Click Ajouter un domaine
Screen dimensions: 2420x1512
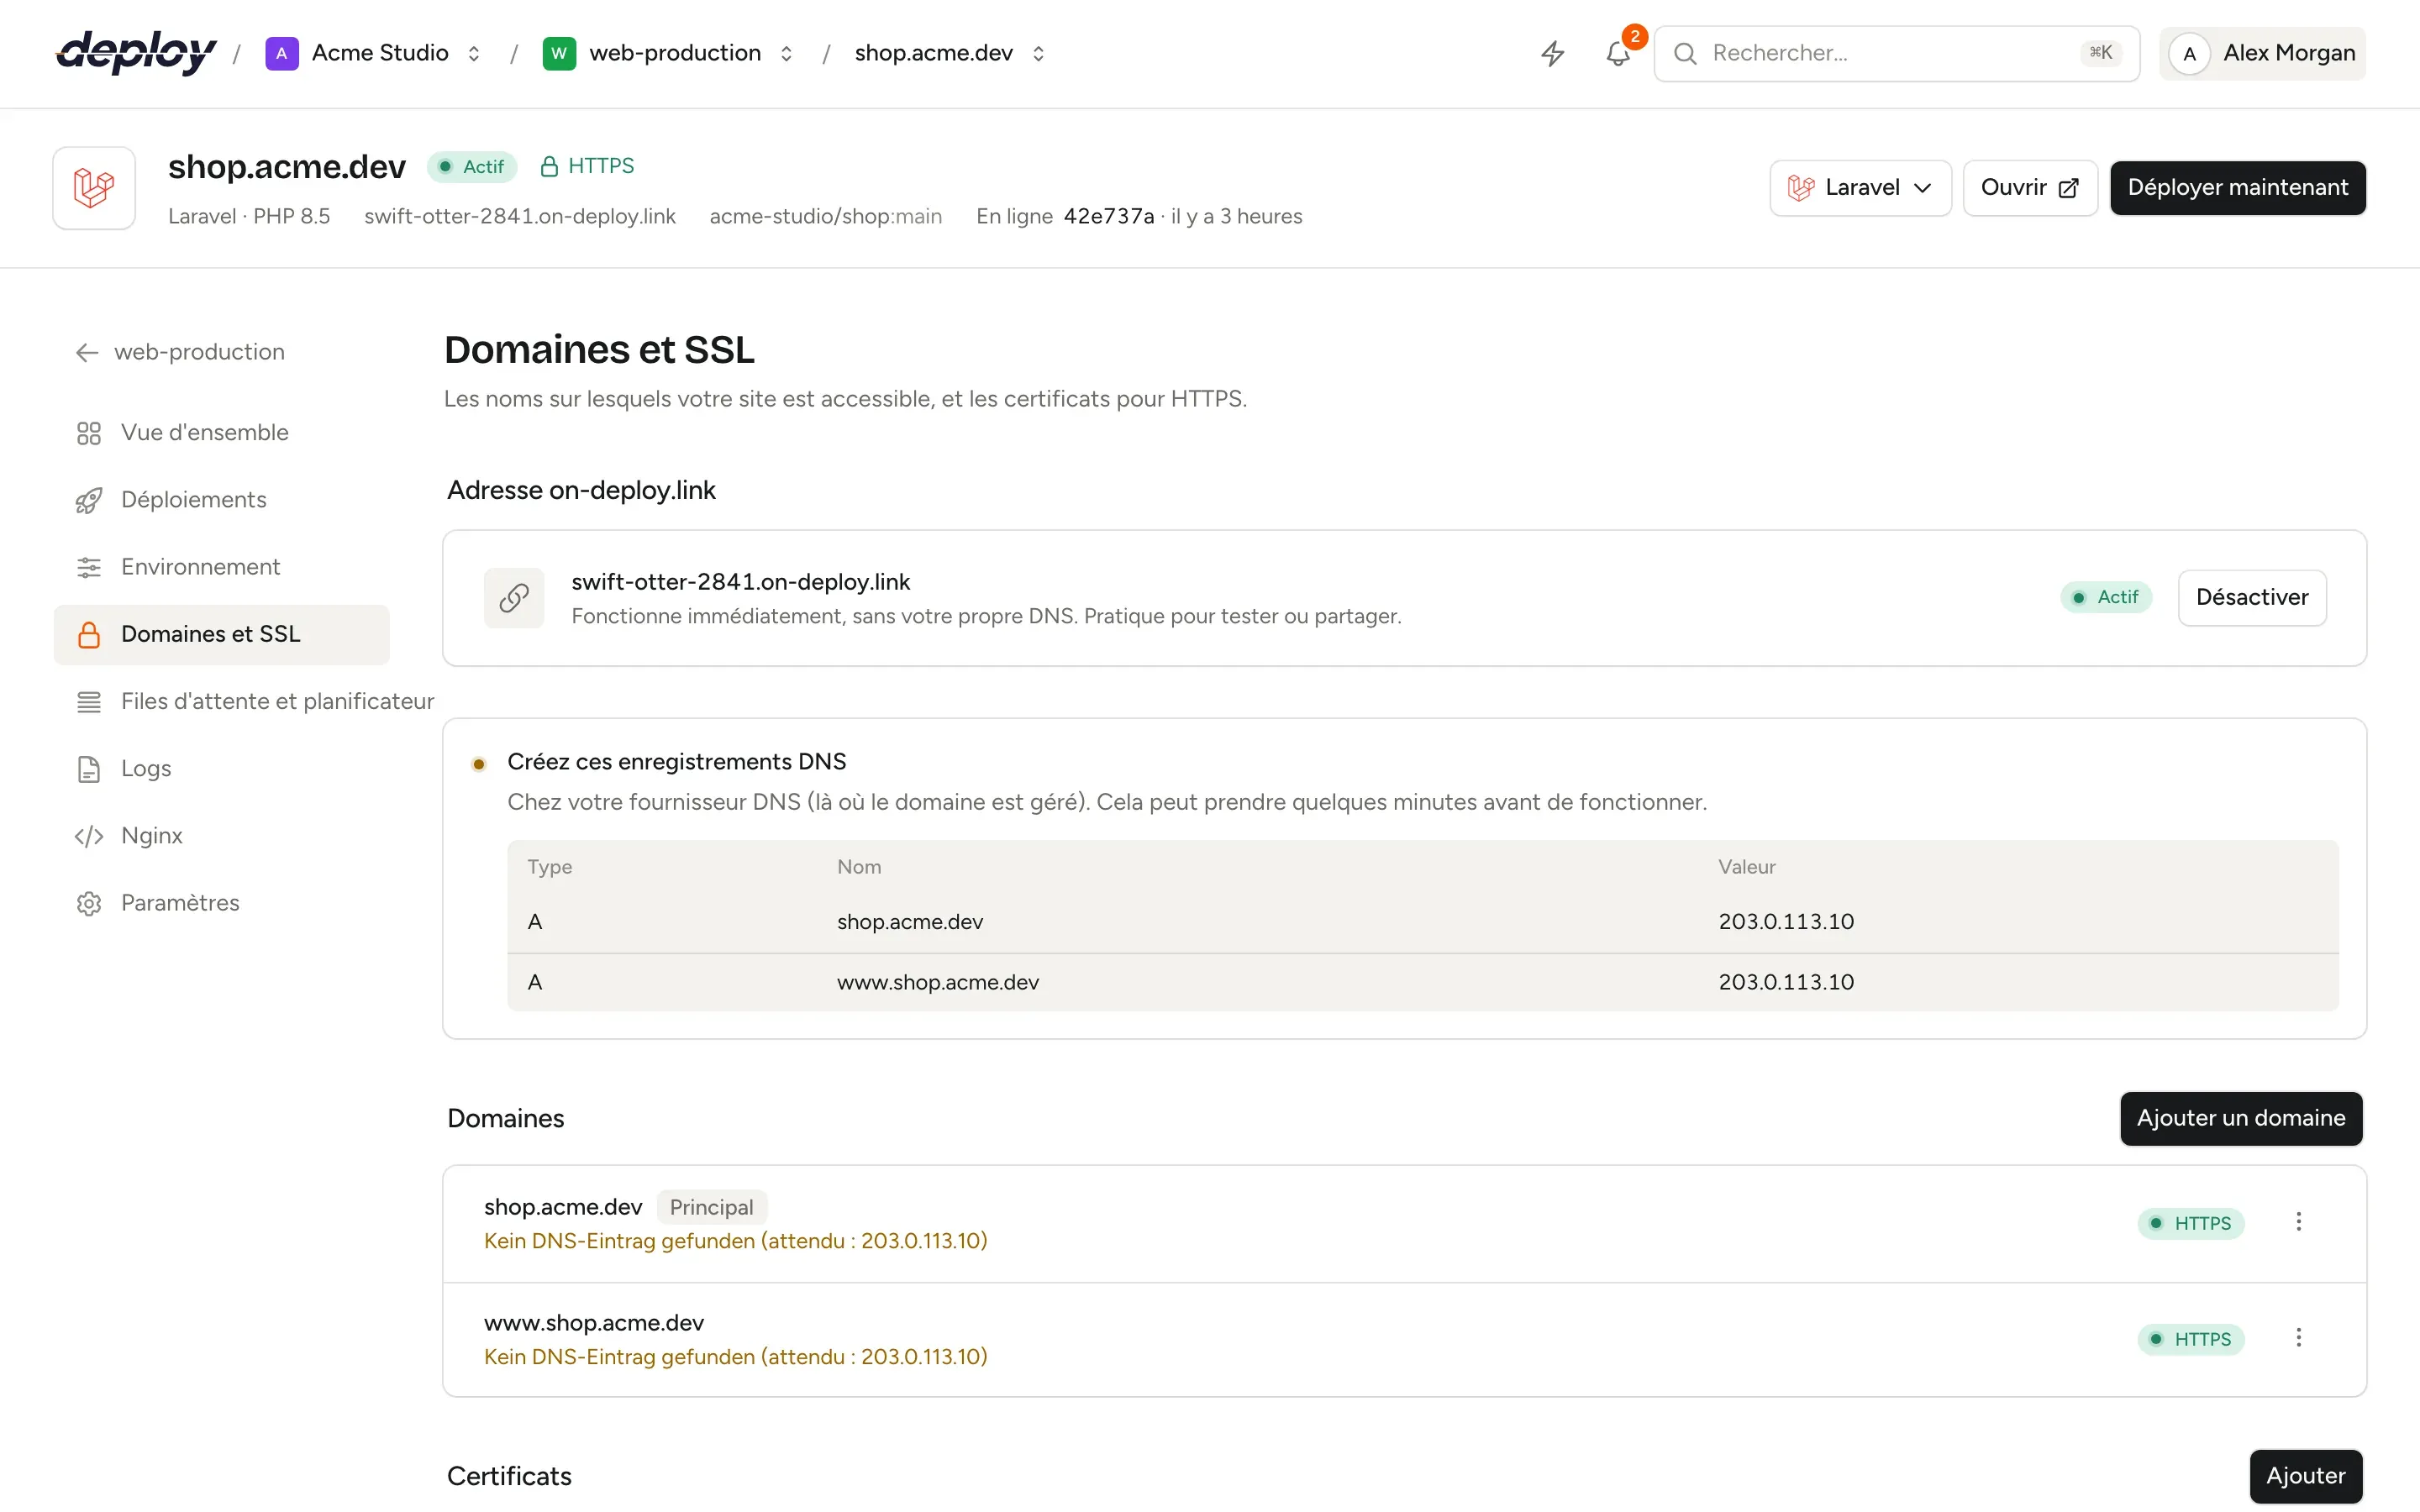point(2241,1118)
